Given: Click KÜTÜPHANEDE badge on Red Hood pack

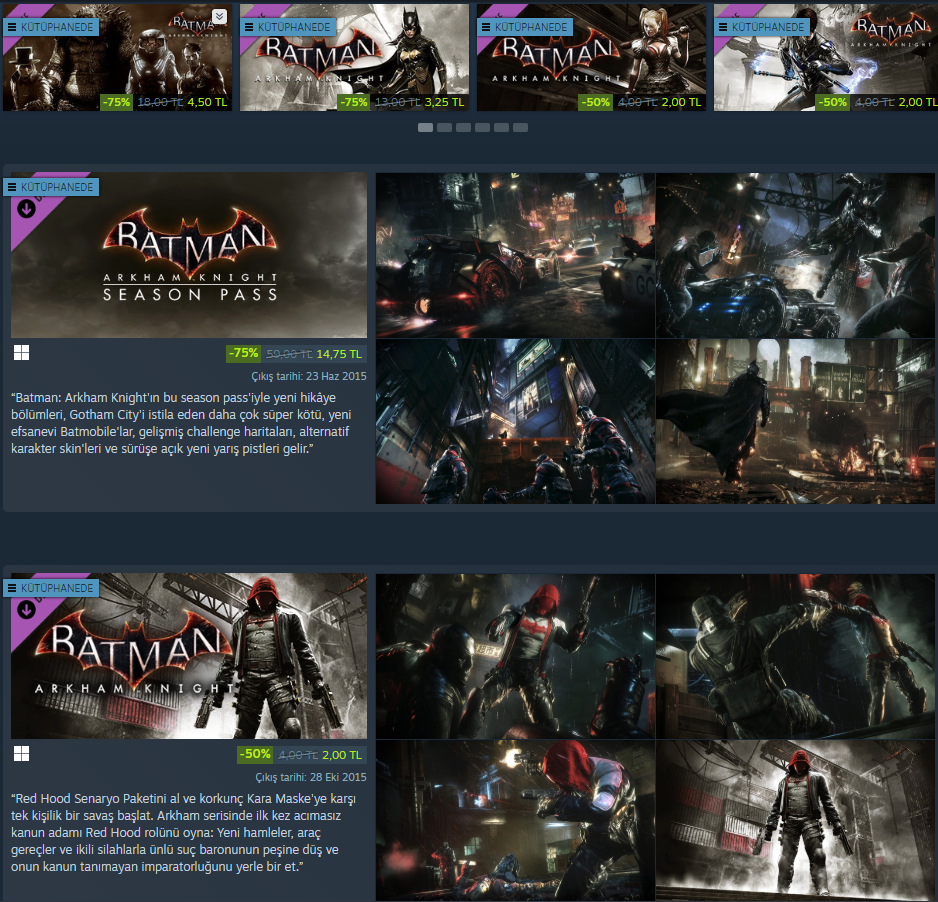Looking at the screenshot, I should coord(51,588).
